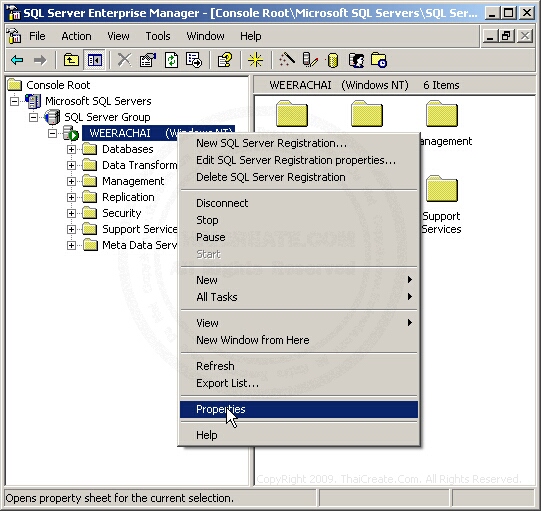Collapse the WEERACHAI server node
The height and width of the screenshot is (511, 541).
(52, 133)
